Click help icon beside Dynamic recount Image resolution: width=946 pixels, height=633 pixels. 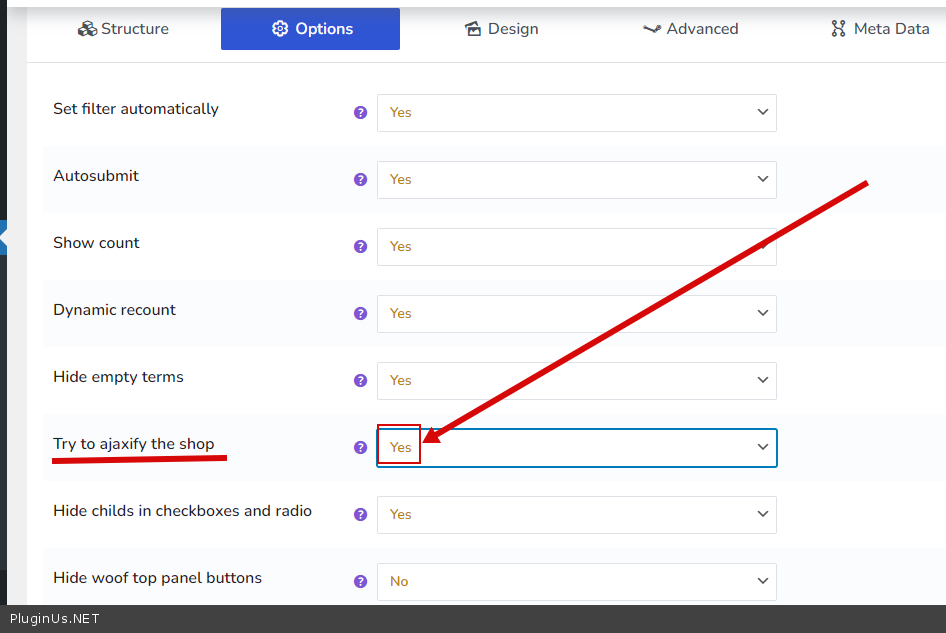click(x=361, y=314)
